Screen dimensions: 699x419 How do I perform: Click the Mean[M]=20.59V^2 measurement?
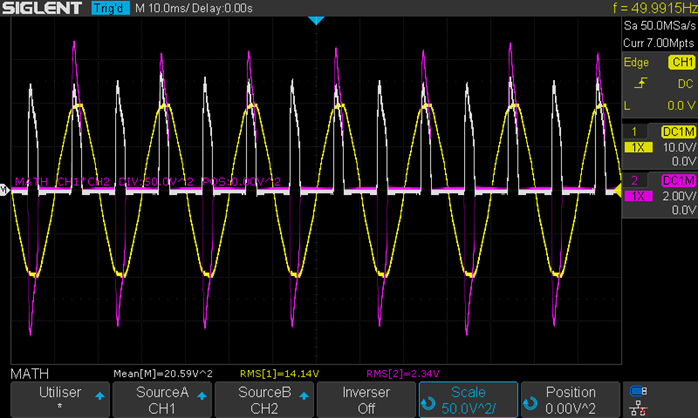(163, 374)
